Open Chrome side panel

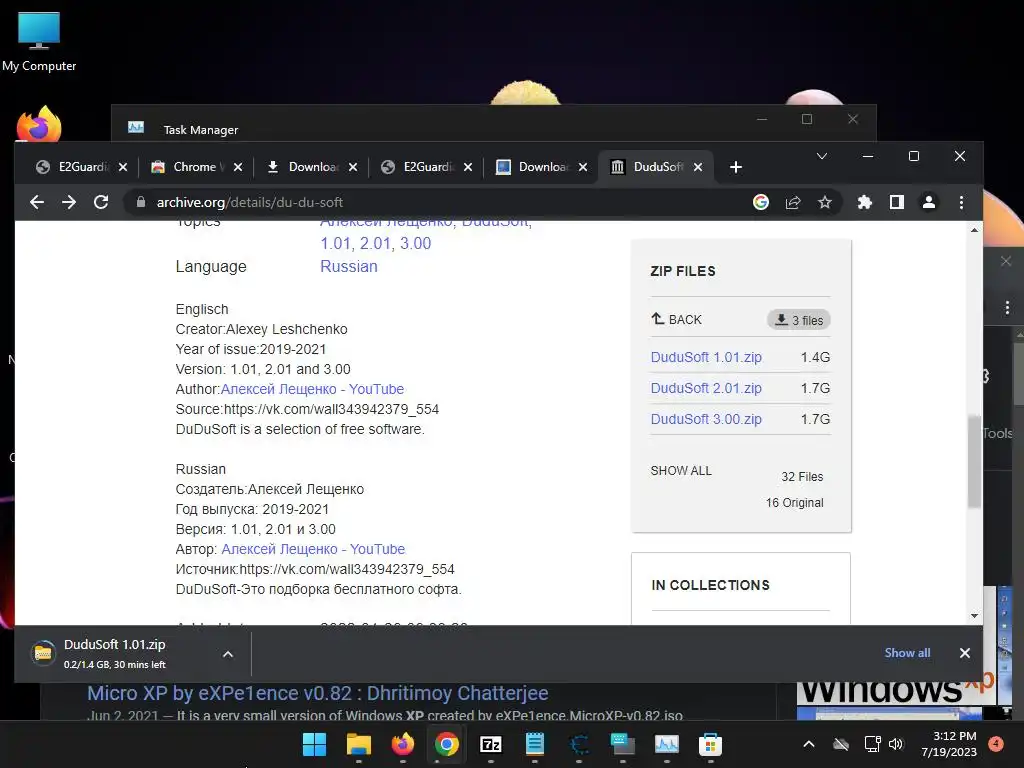coord(897,202)
